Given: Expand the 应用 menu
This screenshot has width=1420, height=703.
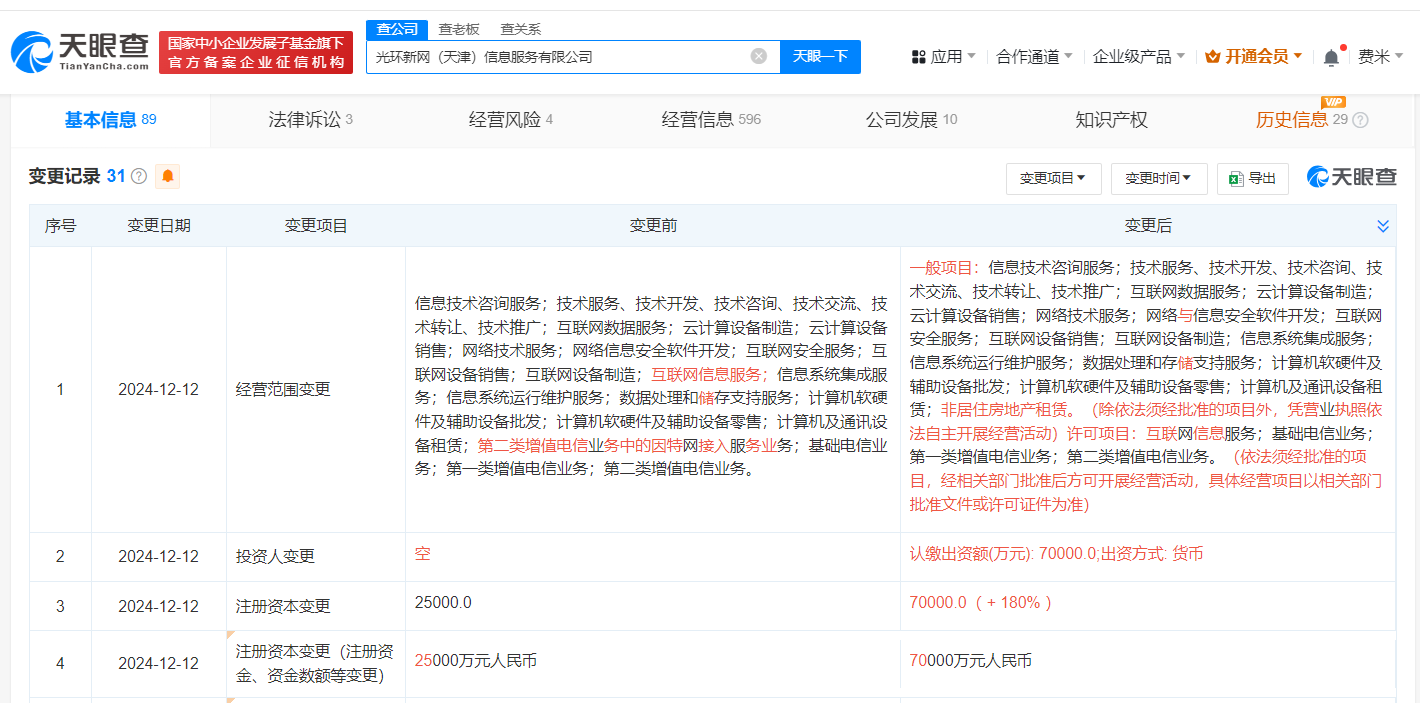Looking at the screenshot, I should (943, 57).
